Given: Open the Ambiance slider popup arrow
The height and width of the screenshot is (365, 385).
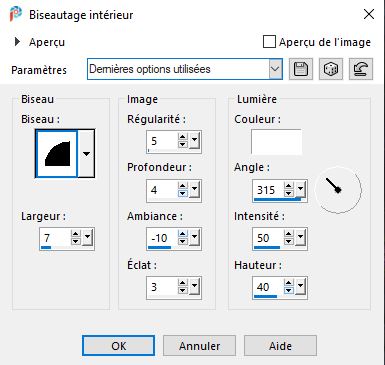Looking at the screenshot, I should [x=194, y=238].
